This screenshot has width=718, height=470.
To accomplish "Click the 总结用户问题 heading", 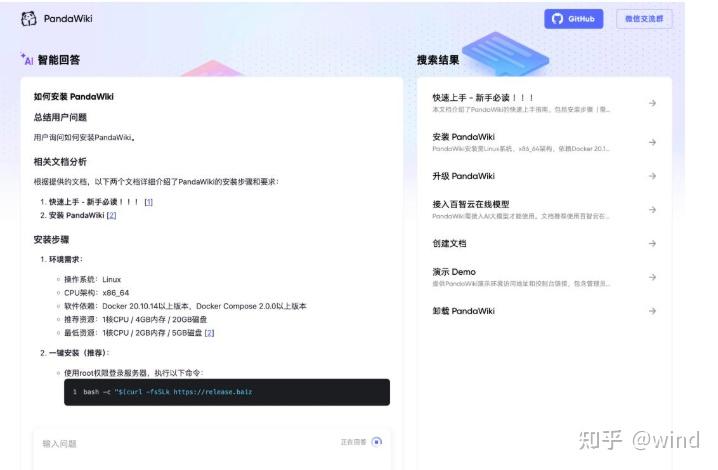I will pyautogui.click(x=60, y=117).
